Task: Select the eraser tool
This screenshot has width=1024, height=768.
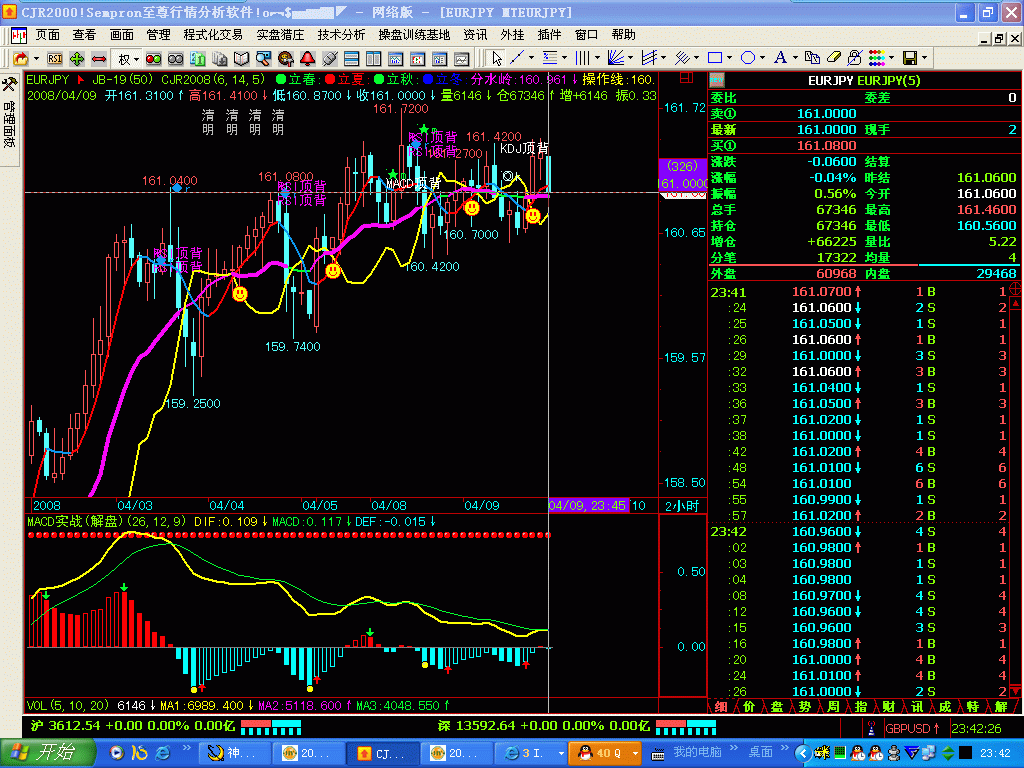Action: [x=833, y=58]
